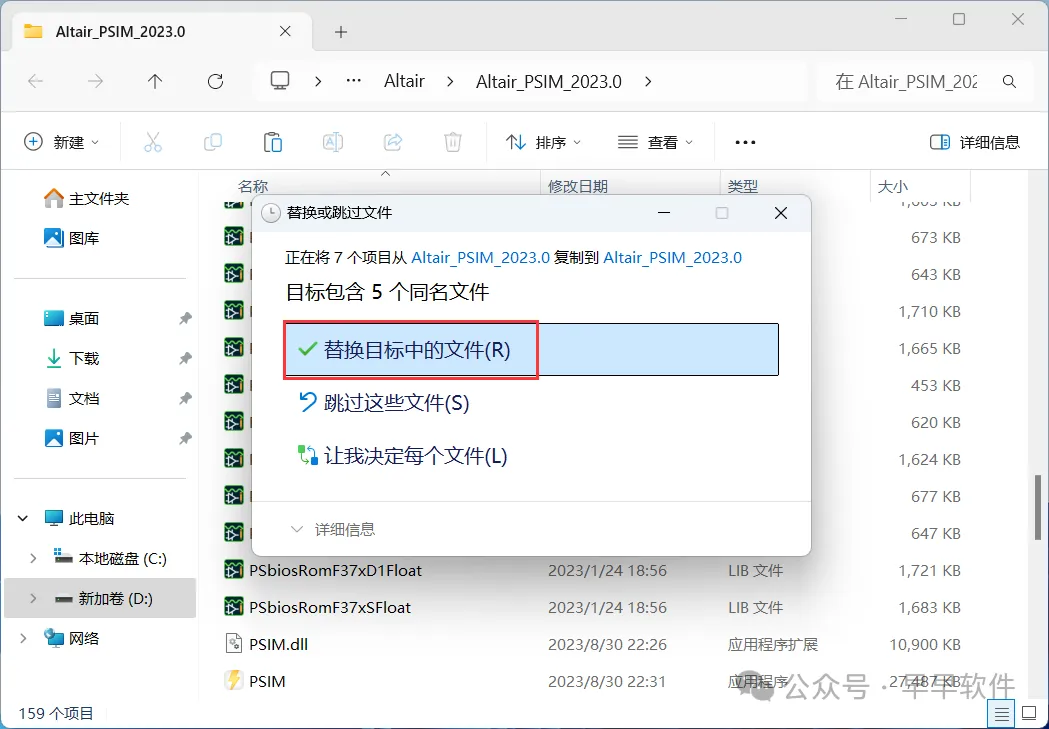Select PSbiosRomF37xSFloat file

330,607
